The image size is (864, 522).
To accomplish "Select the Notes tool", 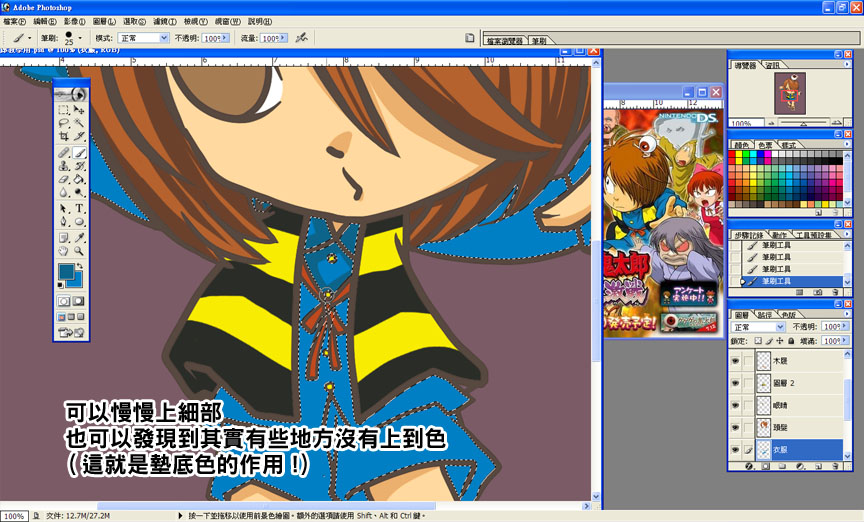I will [x=63, y=238].
